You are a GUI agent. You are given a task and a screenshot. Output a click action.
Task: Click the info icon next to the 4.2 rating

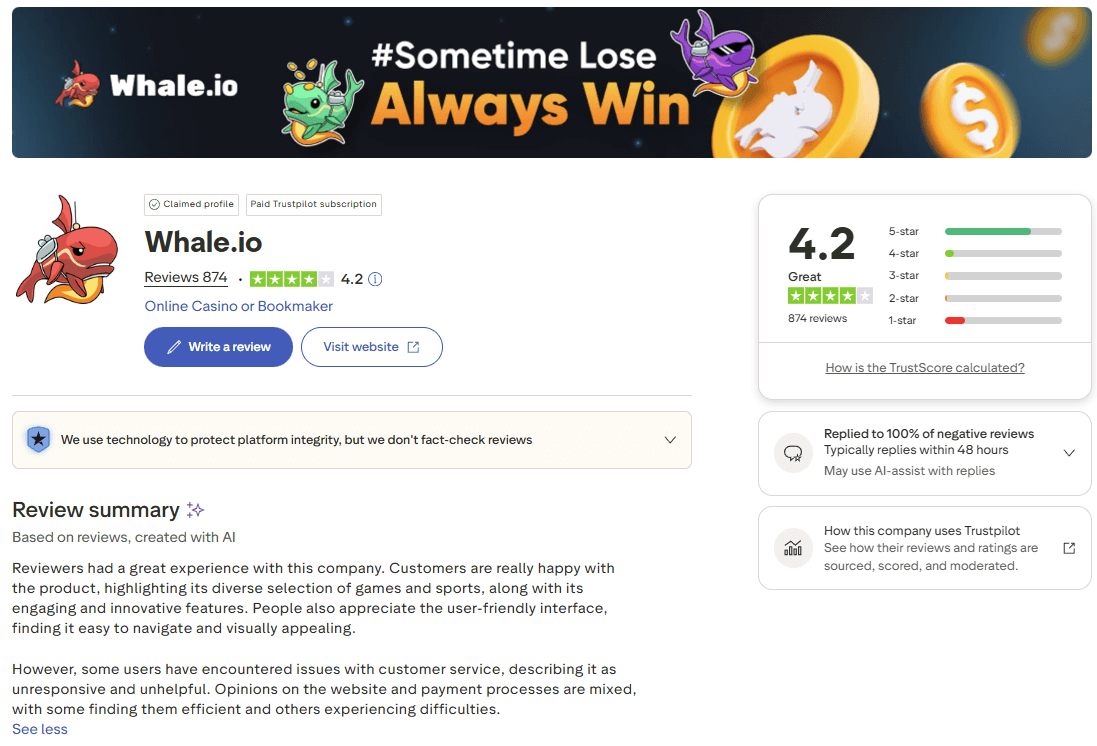click(375, 279)
